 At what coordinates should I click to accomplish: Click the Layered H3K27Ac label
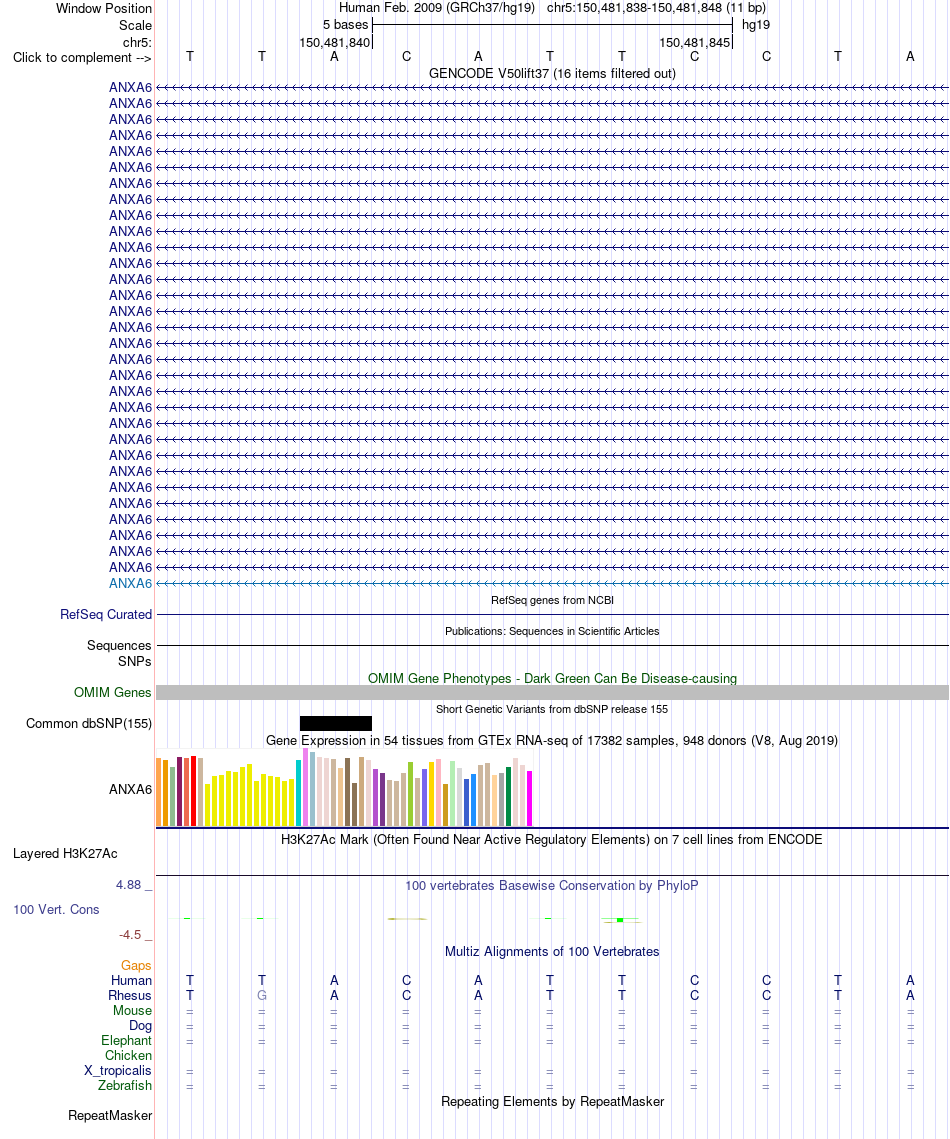pyautogui.click(x=65, y=854)
